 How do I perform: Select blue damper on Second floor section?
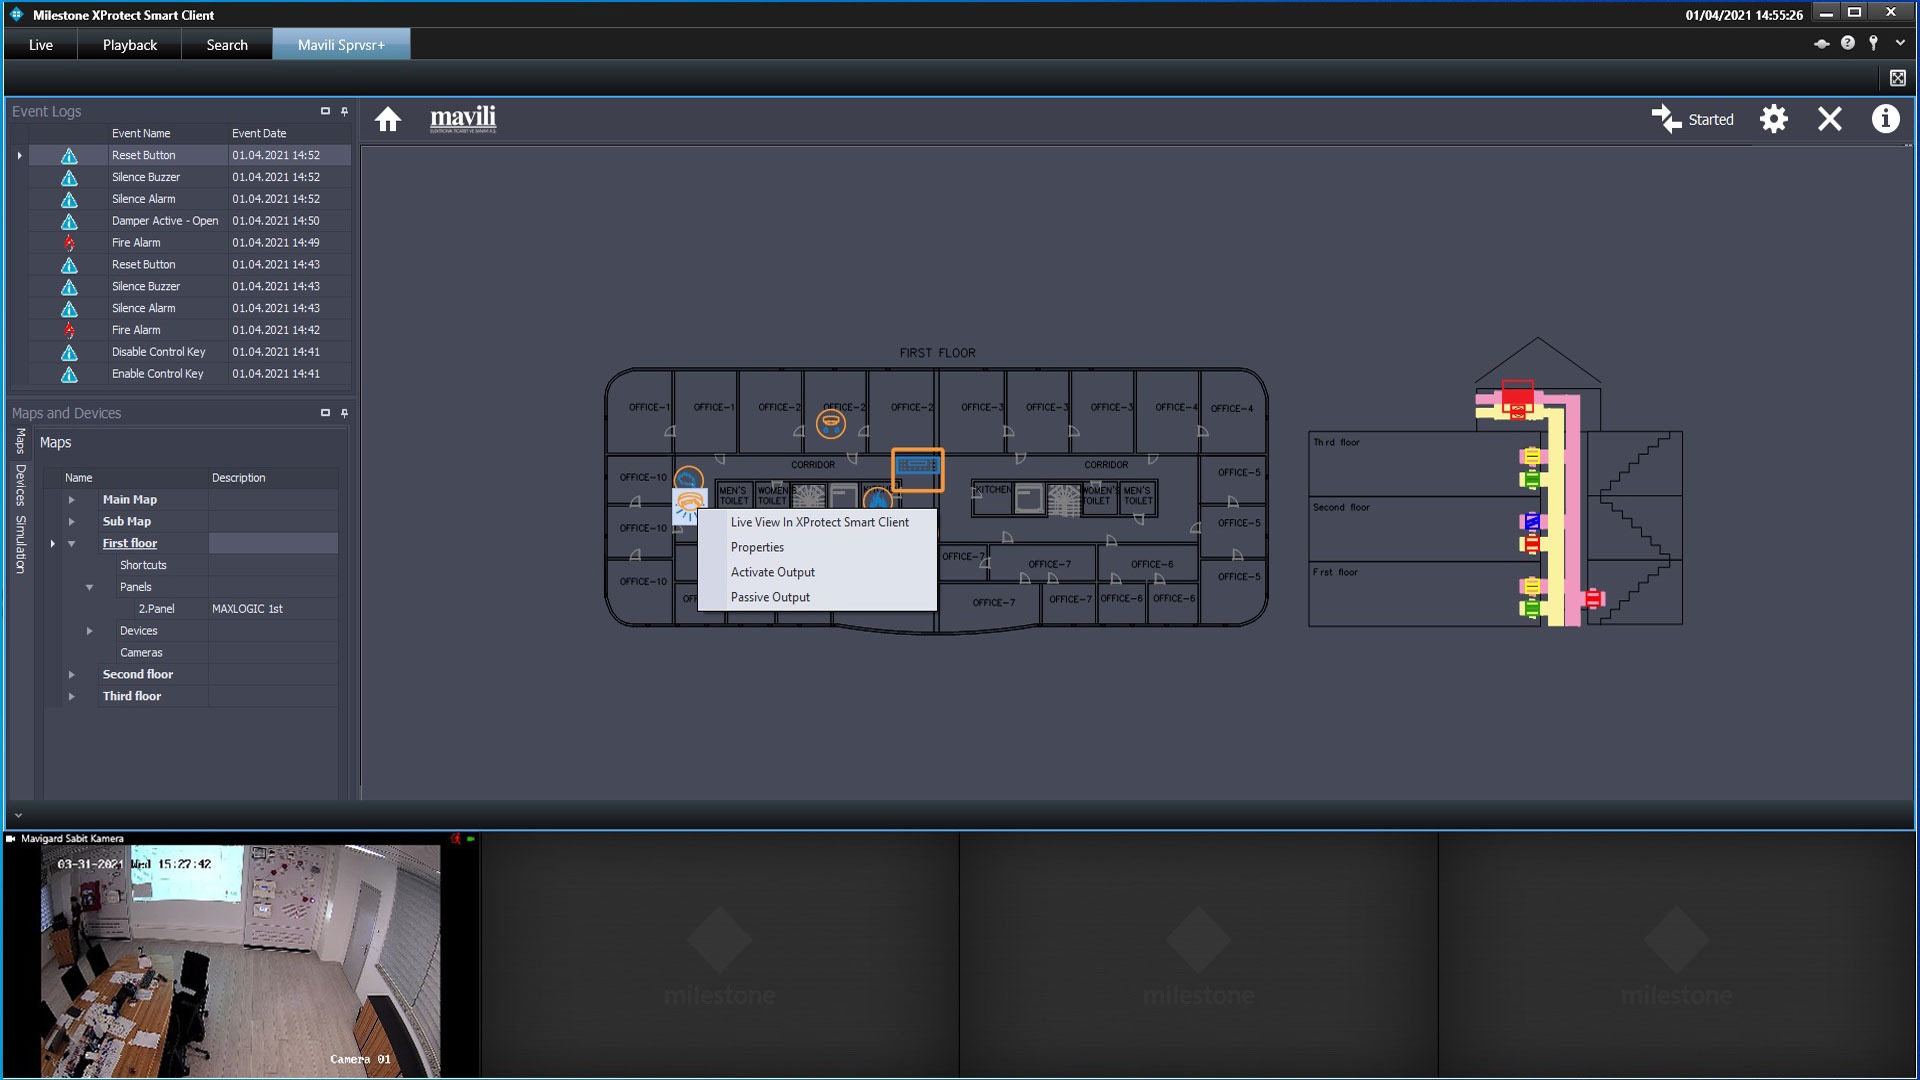click(x=1531, y=521)
